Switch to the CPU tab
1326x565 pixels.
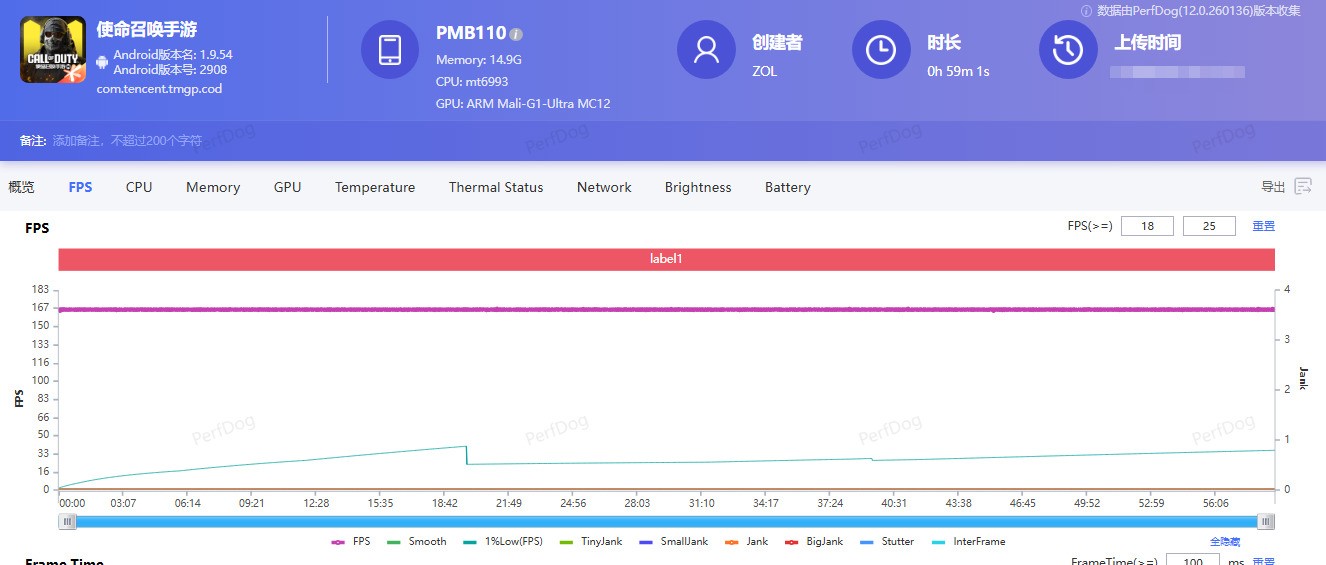coord(139,187)
